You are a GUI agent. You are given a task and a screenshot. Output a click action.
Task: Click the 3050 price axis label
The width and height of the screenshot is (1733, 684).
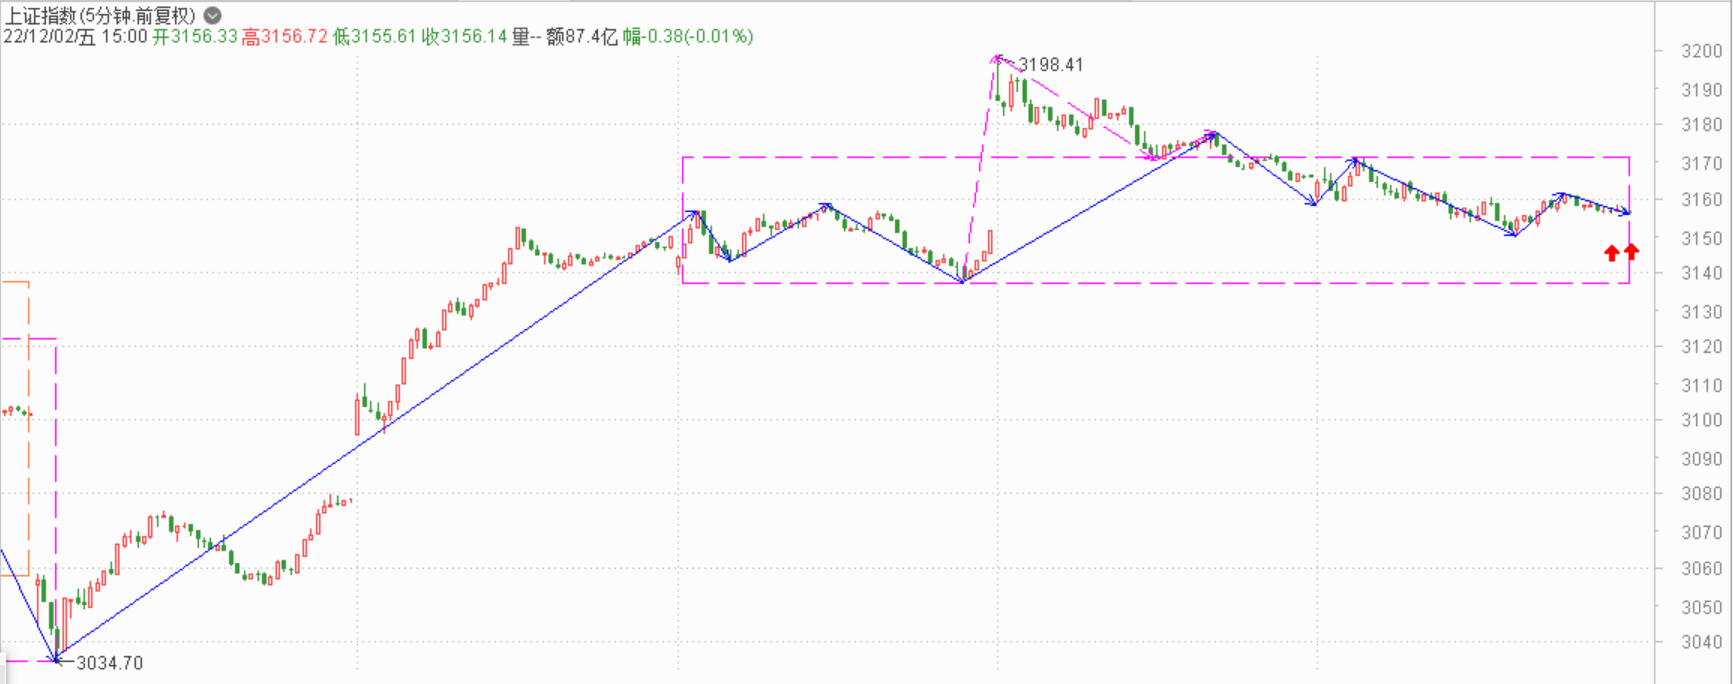1702,607
